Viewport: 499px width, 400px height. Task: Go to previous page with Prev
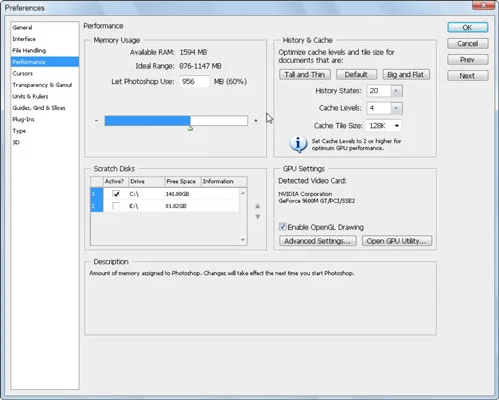click(468, 60)
